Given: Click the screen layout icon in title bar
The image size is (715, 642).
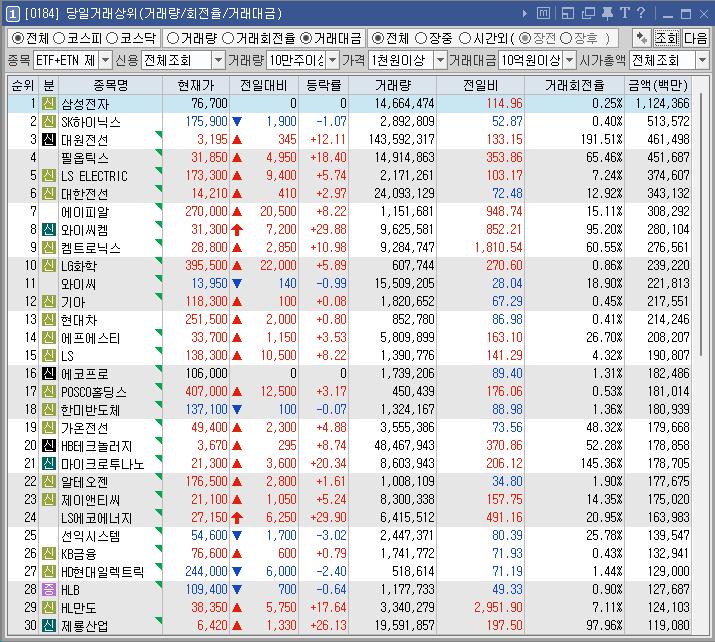Looking at the screenshot, I should pos(568,14).
